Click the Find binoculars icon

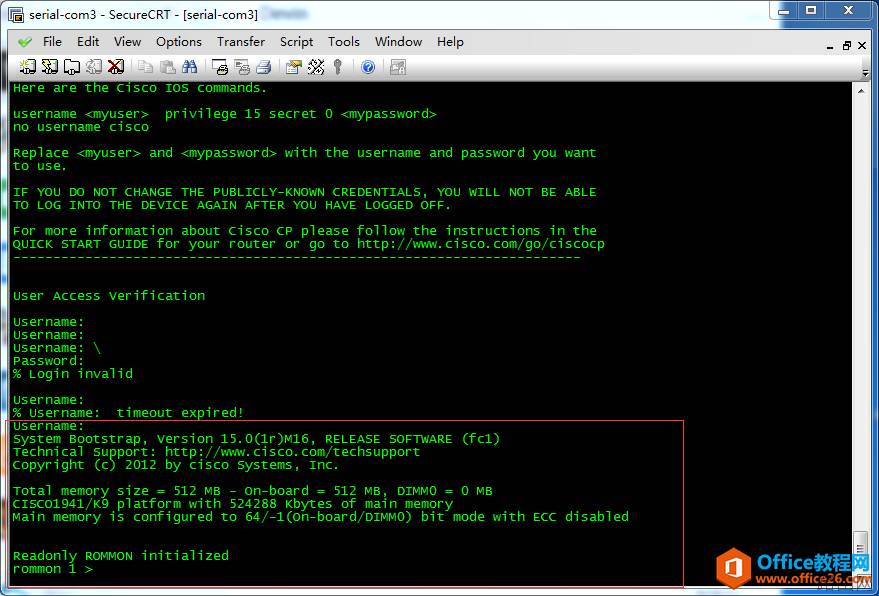pyautogui.click(x=189, y=67)
